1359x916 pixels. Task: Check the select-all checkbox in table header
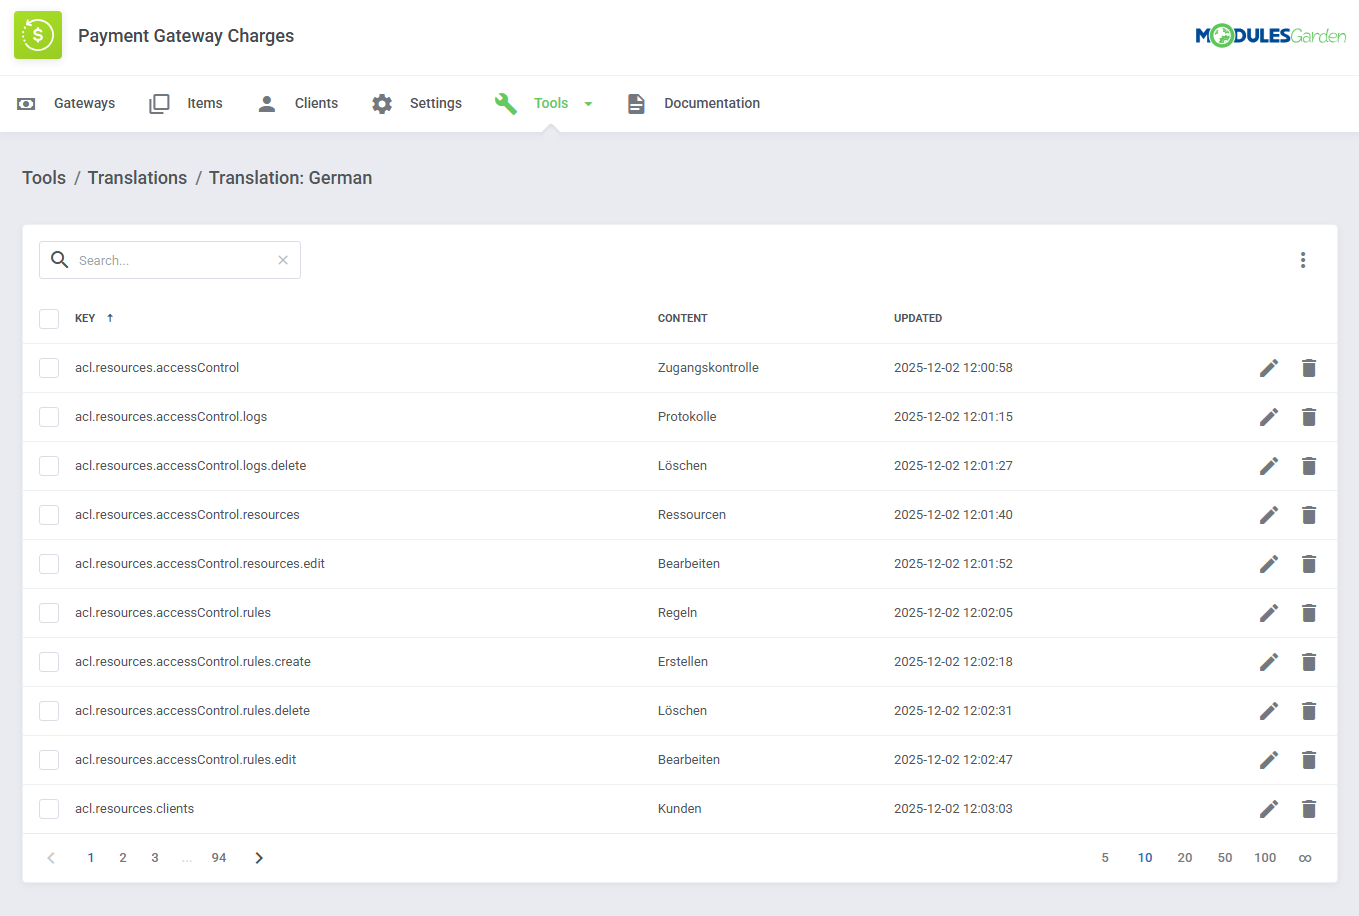click(49, 318)
